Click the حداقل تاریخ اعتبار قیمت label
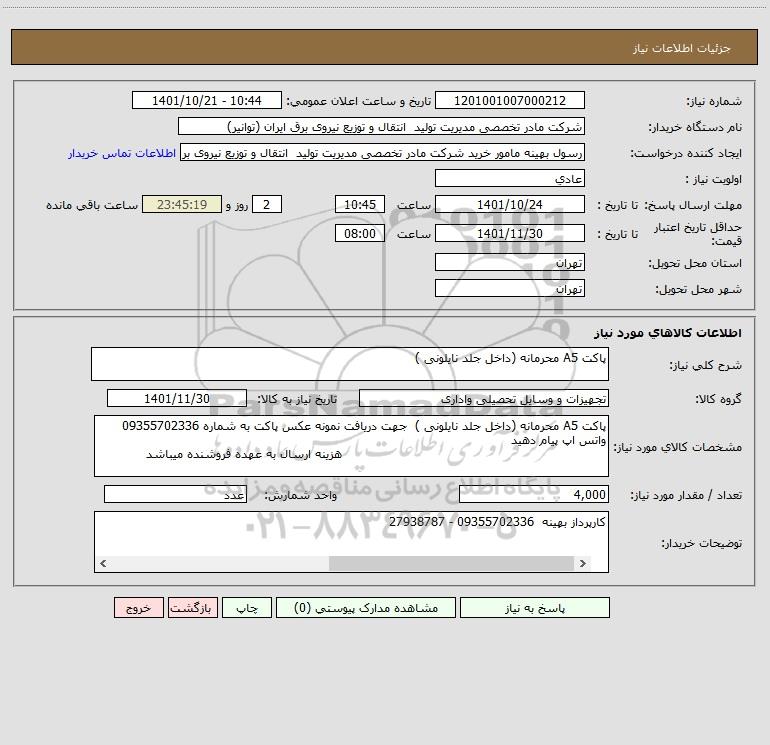770x745 pixels. (x=698, y=234)
